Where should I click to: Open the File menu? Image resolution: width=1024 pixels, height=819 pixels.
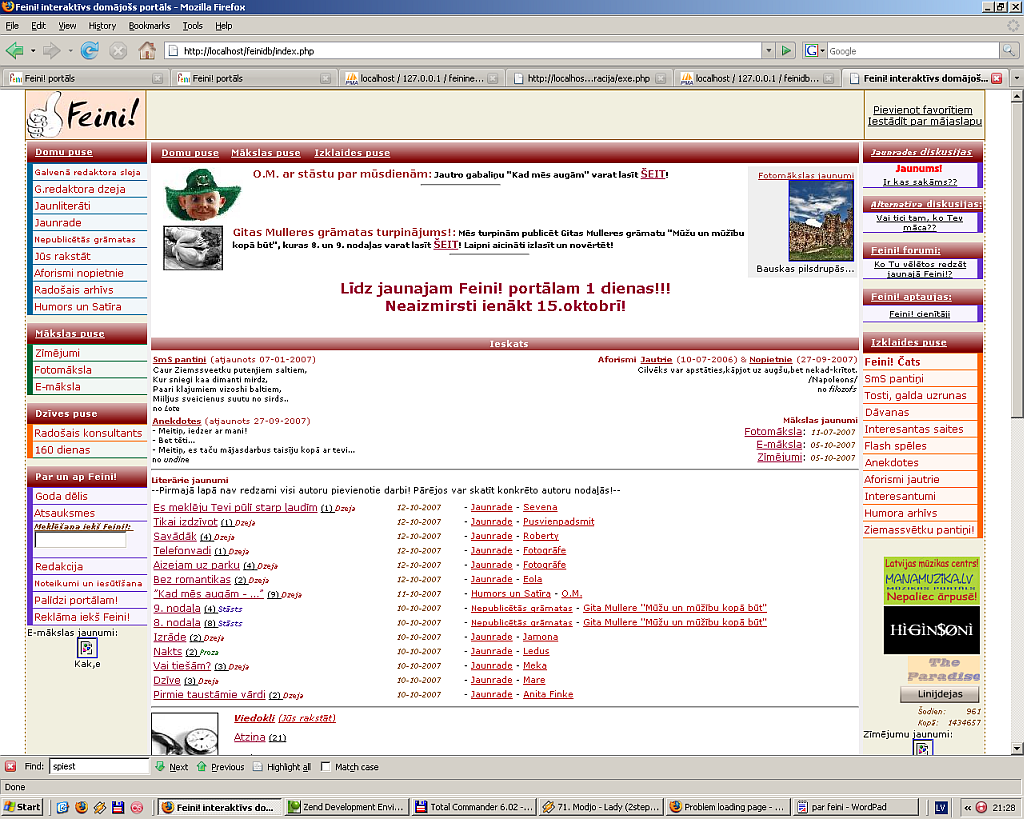(x=12, y=25)
